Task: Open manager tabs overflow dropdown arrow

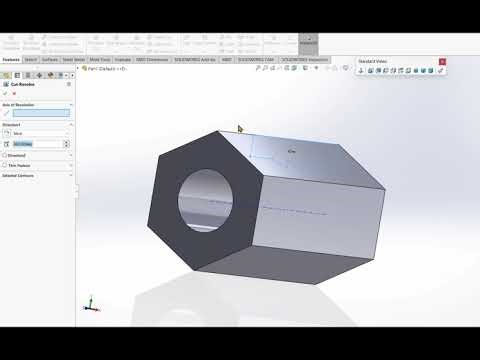Action: [x=66, y=75]
